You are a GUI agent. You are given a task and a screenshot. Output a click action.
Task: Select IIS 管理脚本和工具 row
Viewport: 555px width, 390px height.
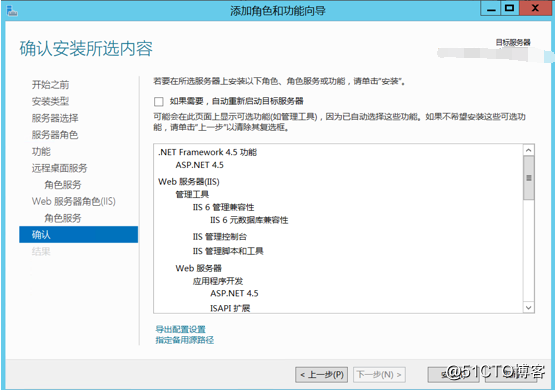click(x=228, y=251)
